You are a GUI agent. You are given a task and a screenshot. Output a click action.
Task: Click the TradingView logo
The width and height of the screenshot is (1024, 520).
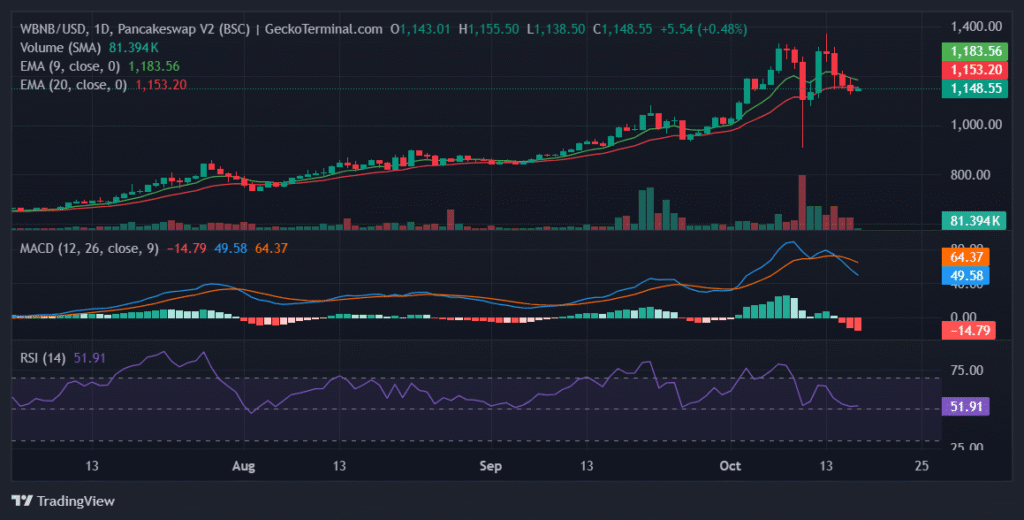(x=63, y=501)
